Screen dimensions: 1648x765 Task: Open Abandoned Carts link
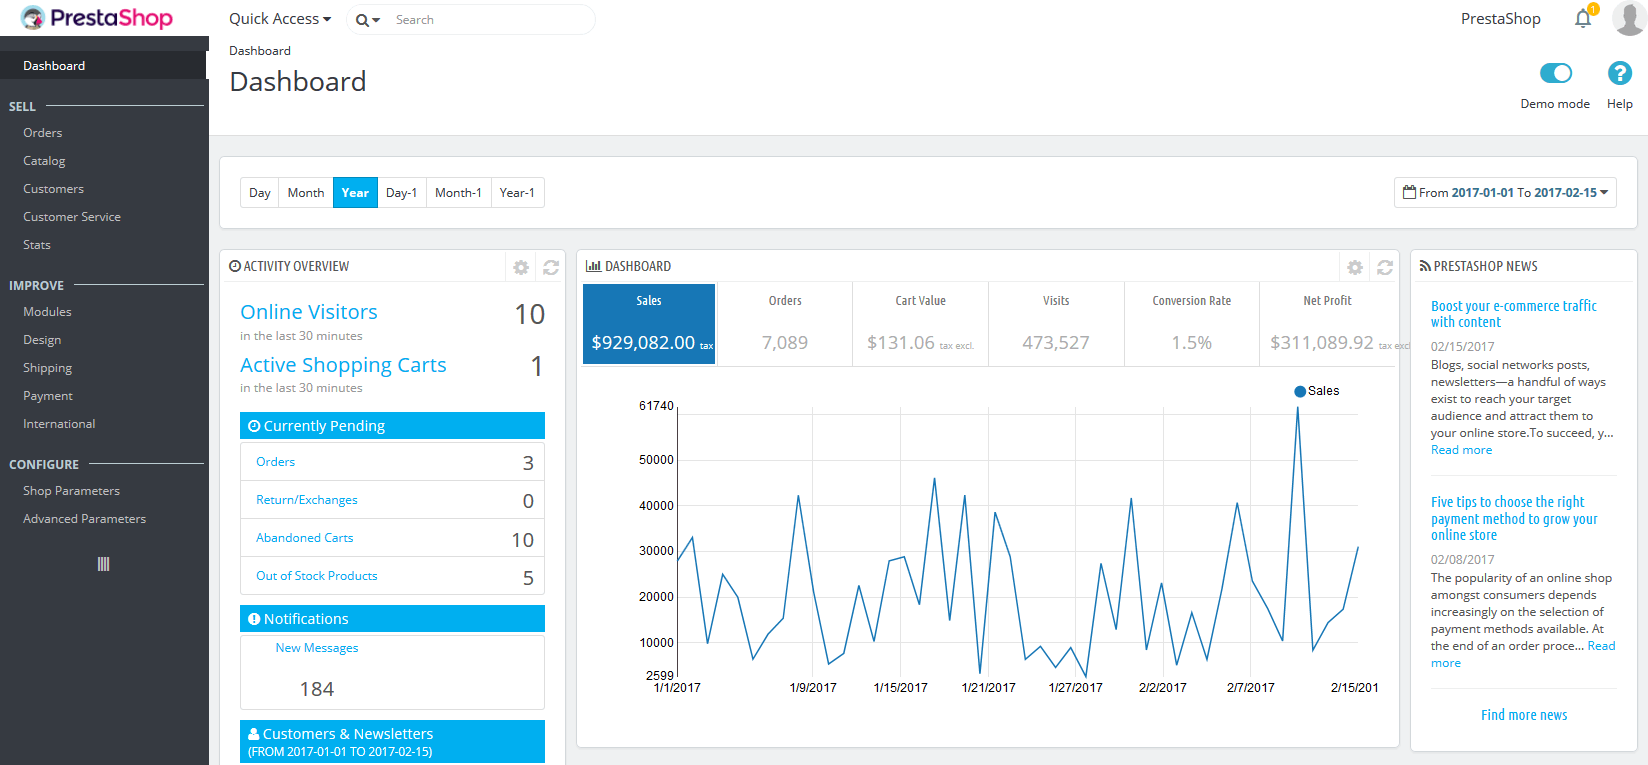click(x=304, y=538)
